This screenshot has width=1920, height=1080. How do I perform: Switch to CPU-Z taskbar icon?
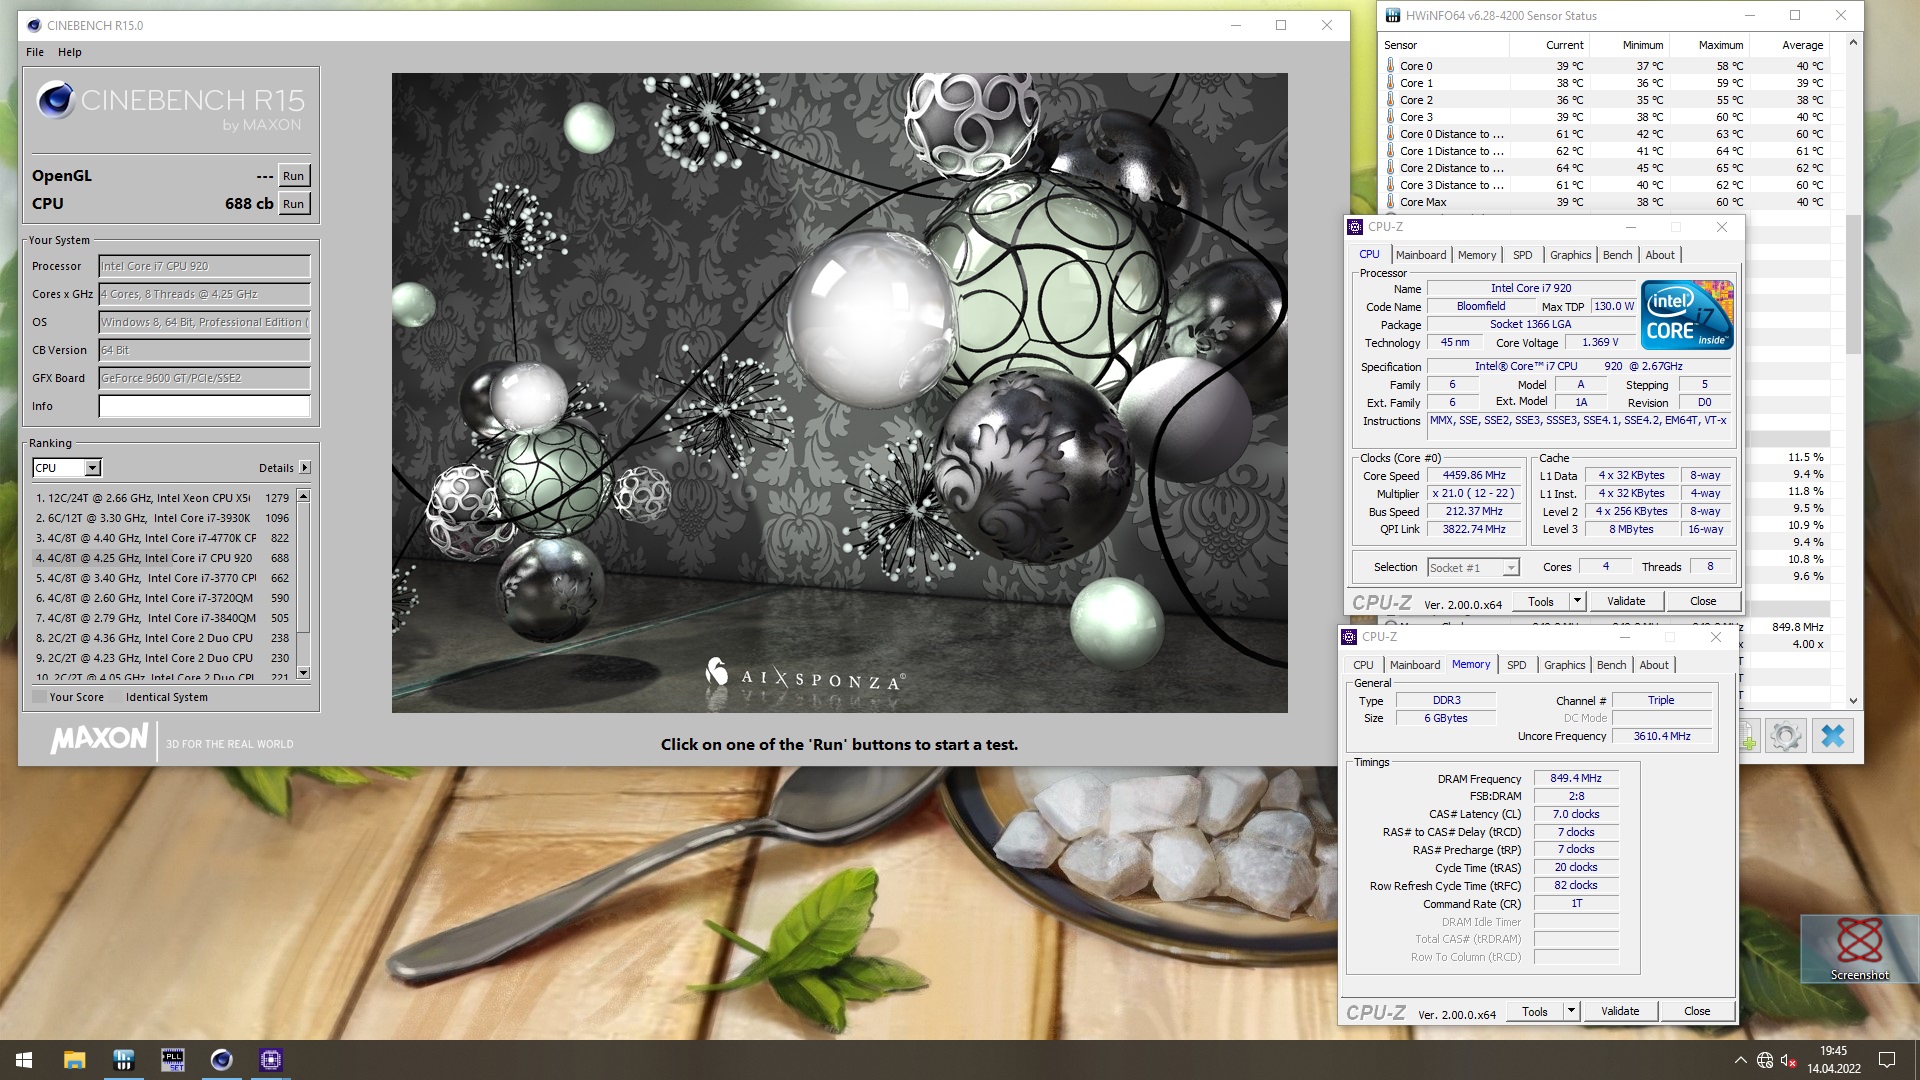270,1060
